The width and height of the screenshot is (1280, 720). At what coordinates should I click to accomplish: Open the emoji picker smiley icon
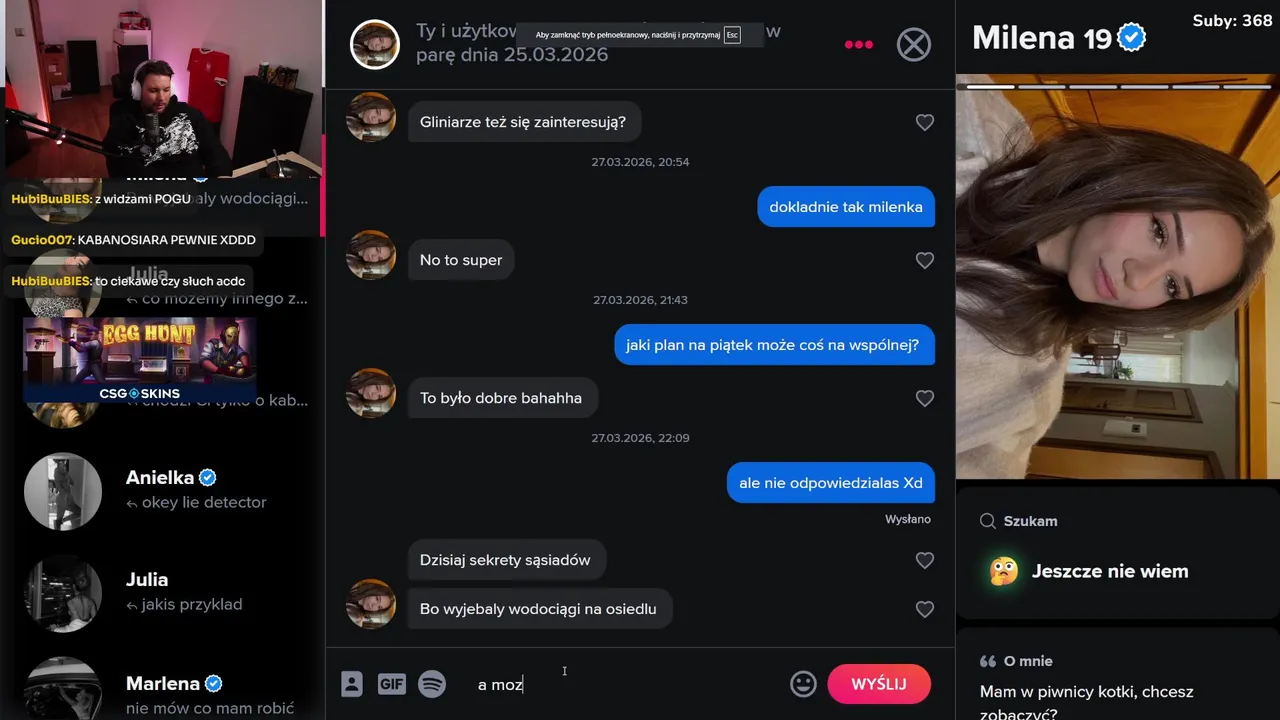click(x=803, y=684)
